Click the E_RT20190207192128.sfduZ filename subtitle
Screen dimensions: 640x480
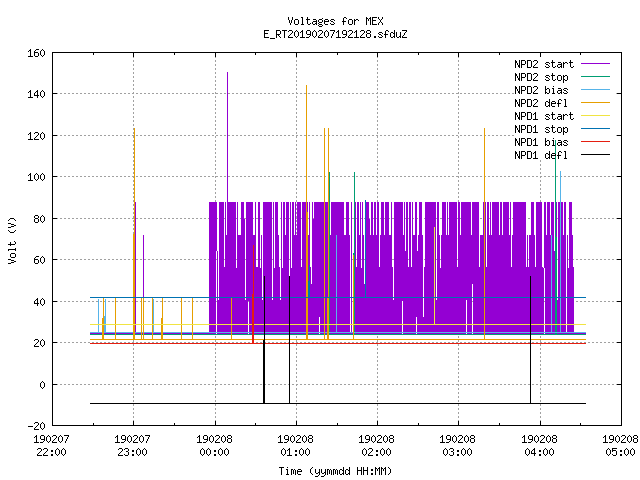tap(336, 34)
